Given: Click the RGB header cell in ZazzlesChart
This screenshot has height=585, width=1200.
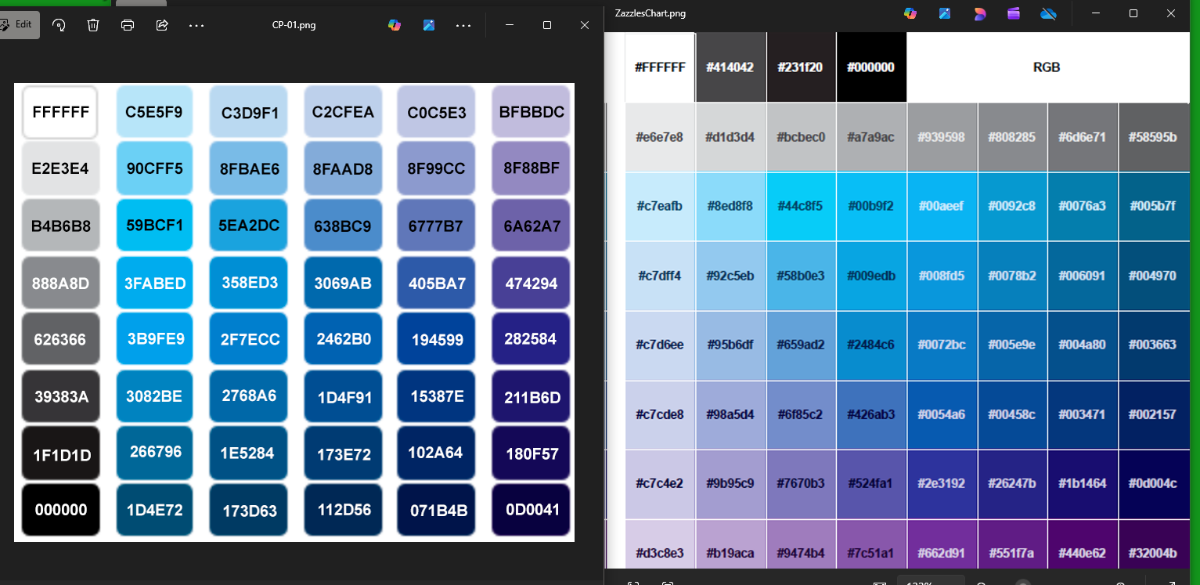Looking at the screenshot, I should click(x=1046, y=67).
